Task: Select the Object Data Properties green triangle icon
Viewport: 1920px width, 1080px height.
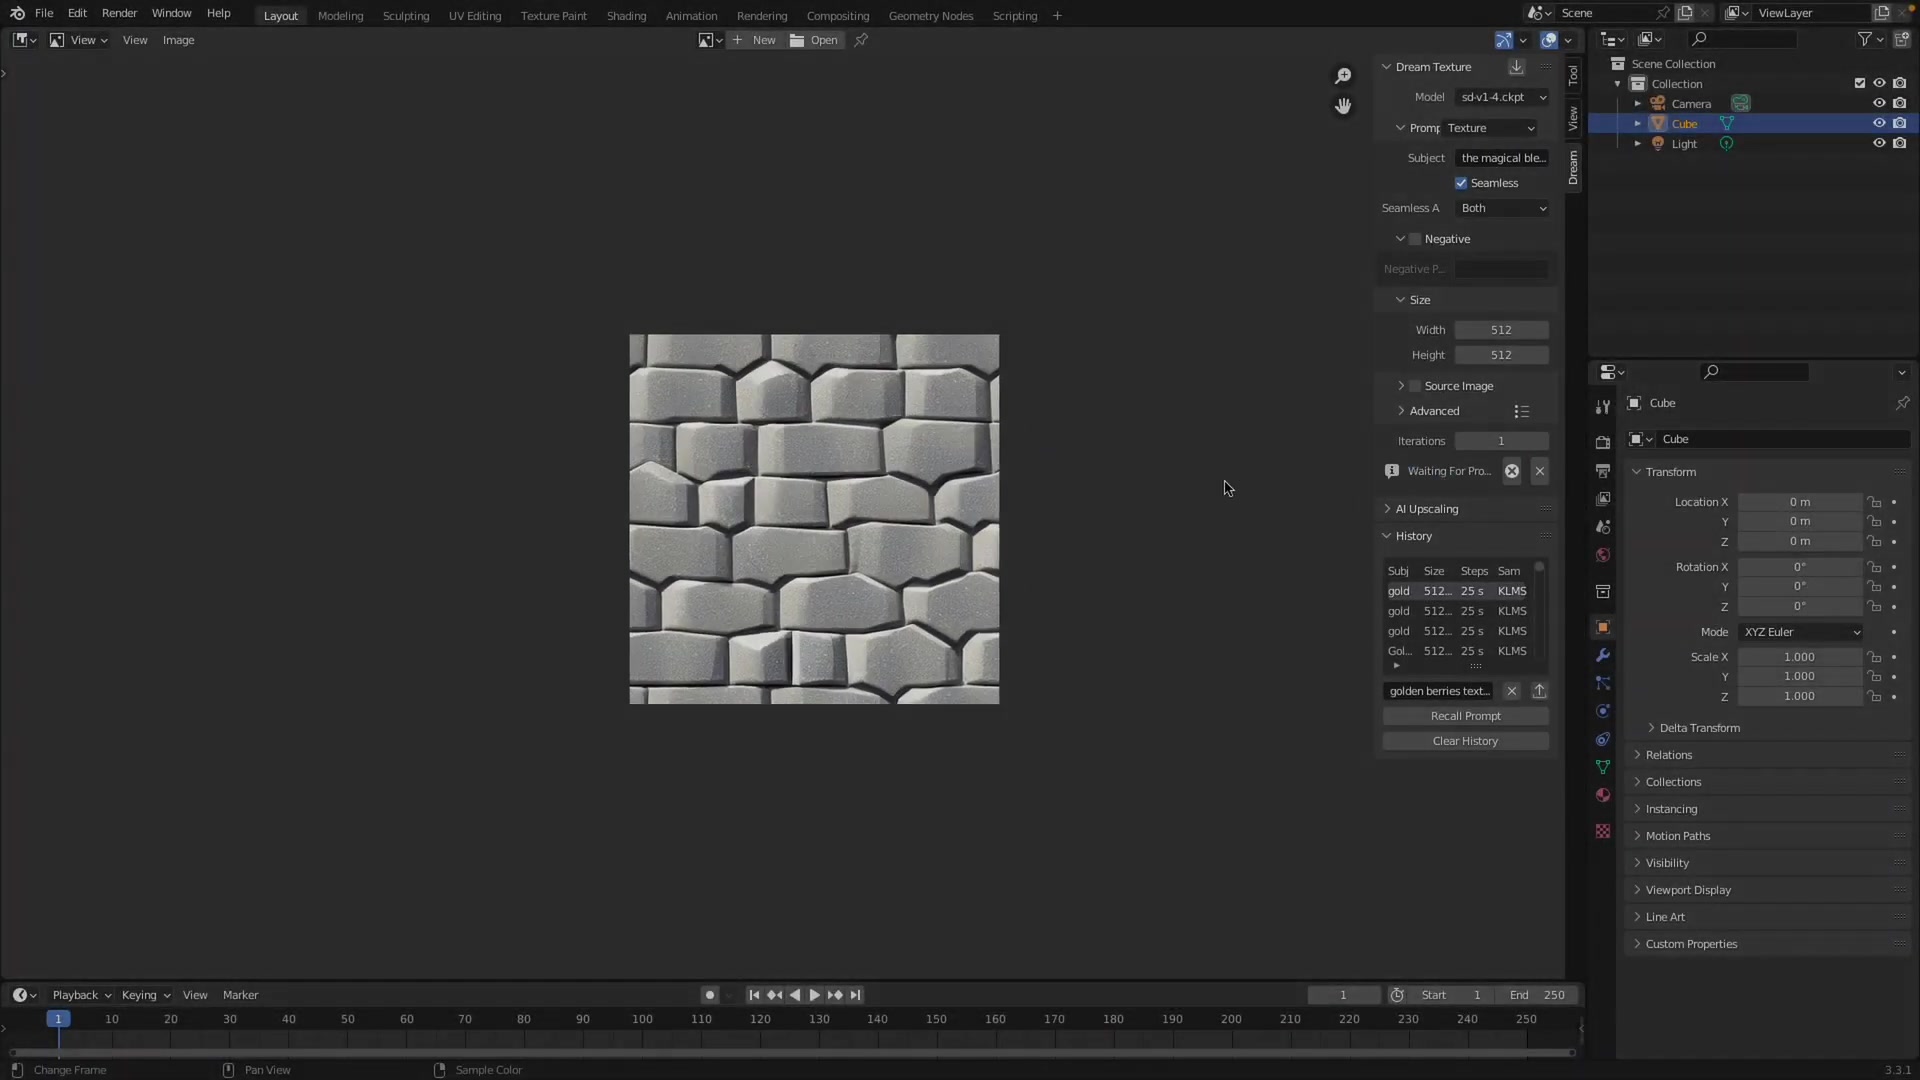Action: [1602, 767]
